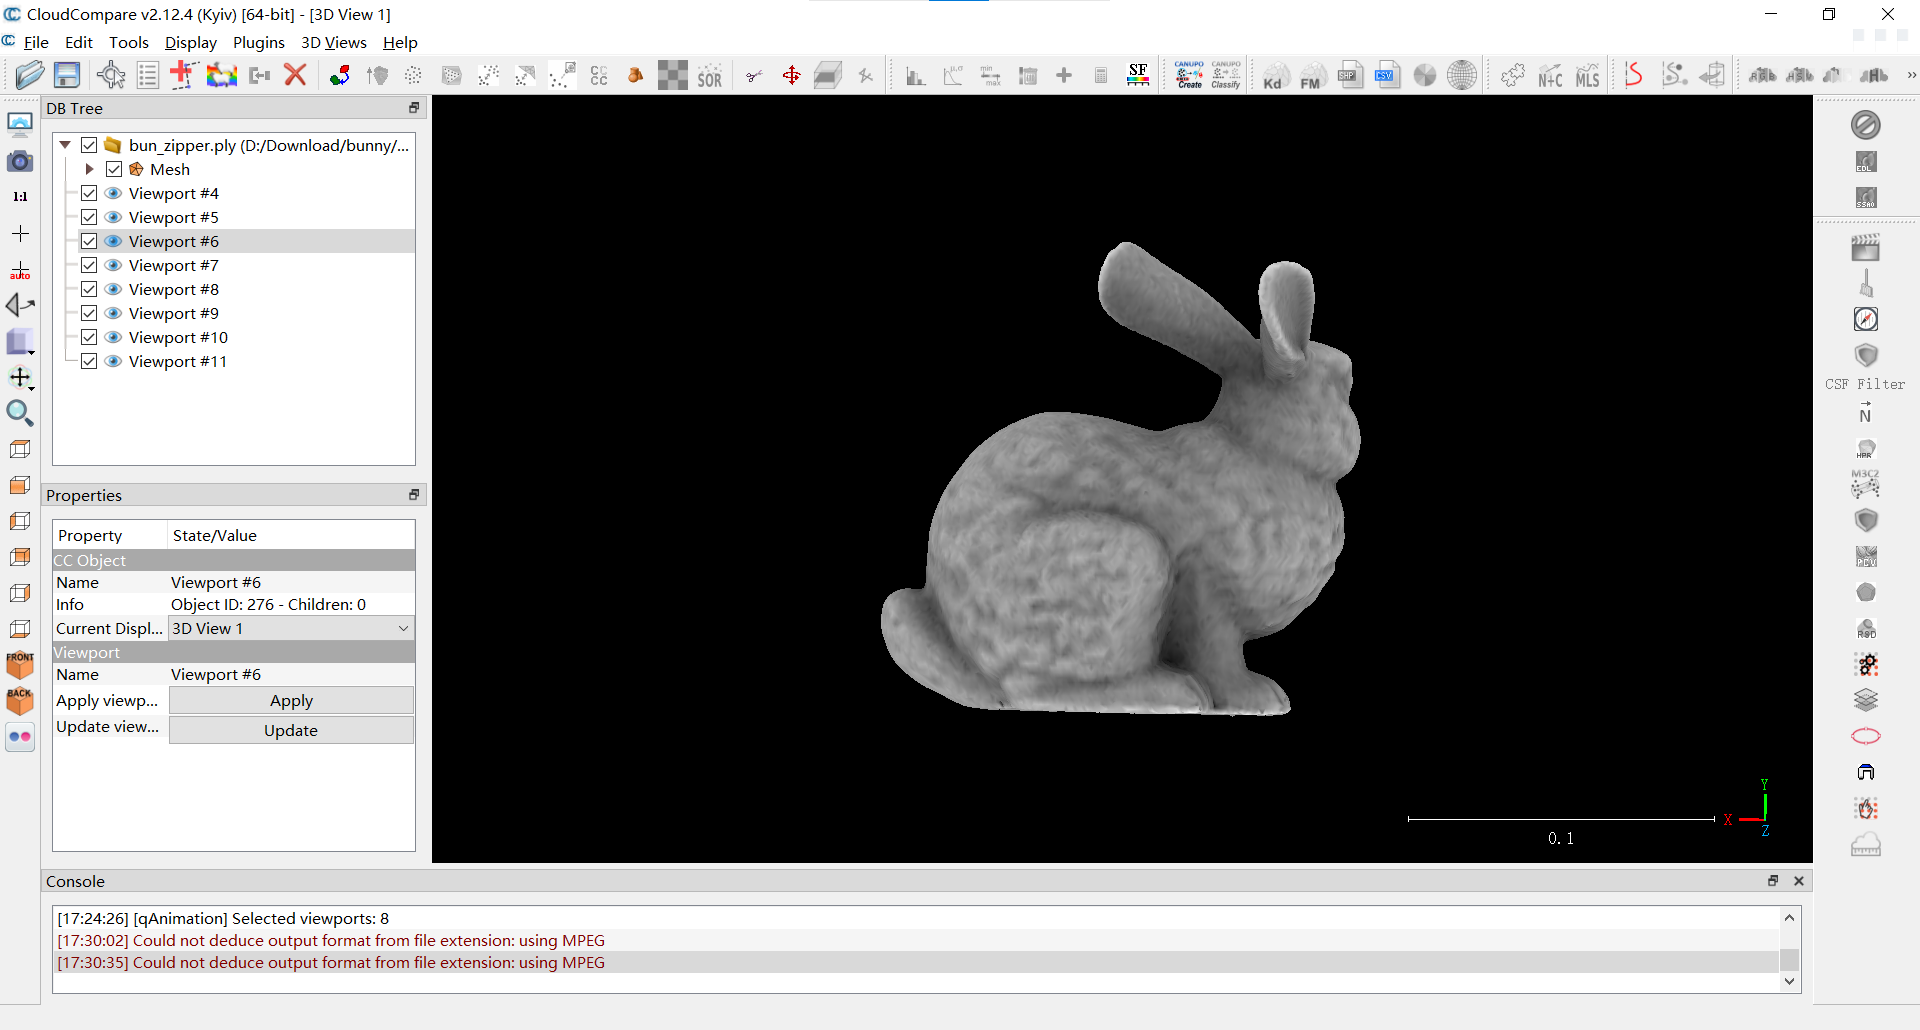Viewport: 1920px width, 1030px height.
Task: Click the rainbow sheep Clone icon
Action: pos(221,75)
